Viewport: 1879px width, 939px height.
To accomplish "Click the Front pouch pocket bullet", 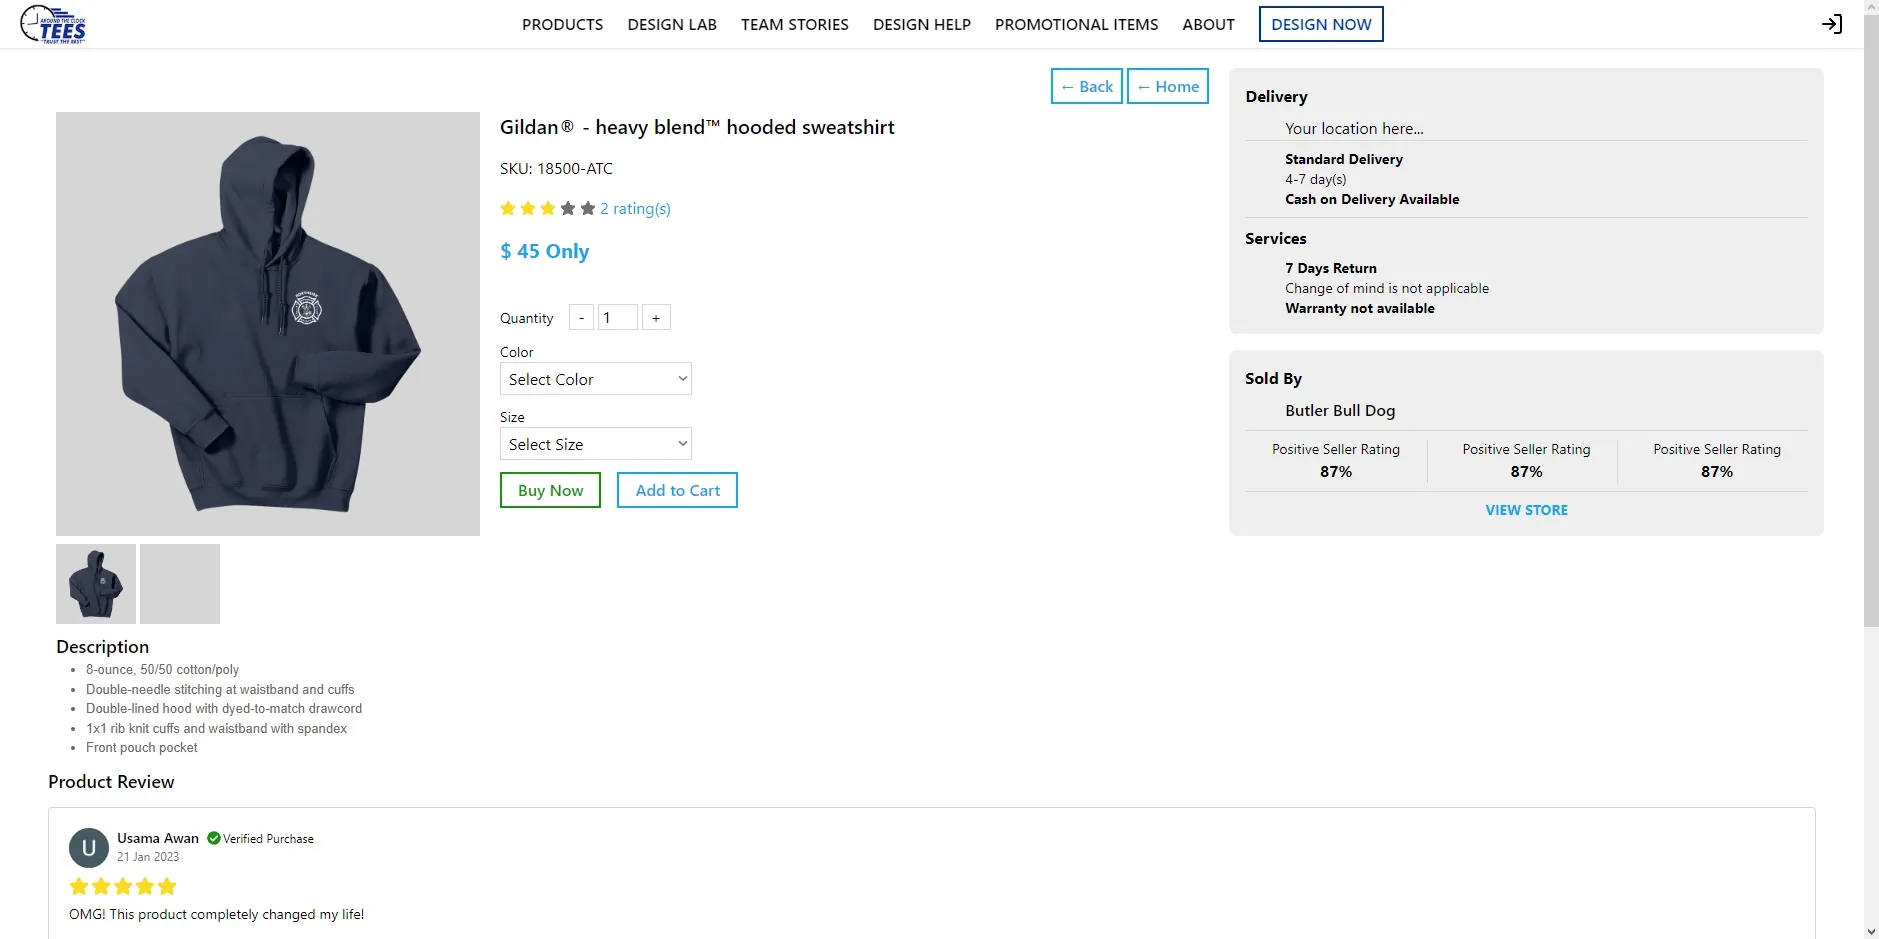I will click(x=142, y=747).
